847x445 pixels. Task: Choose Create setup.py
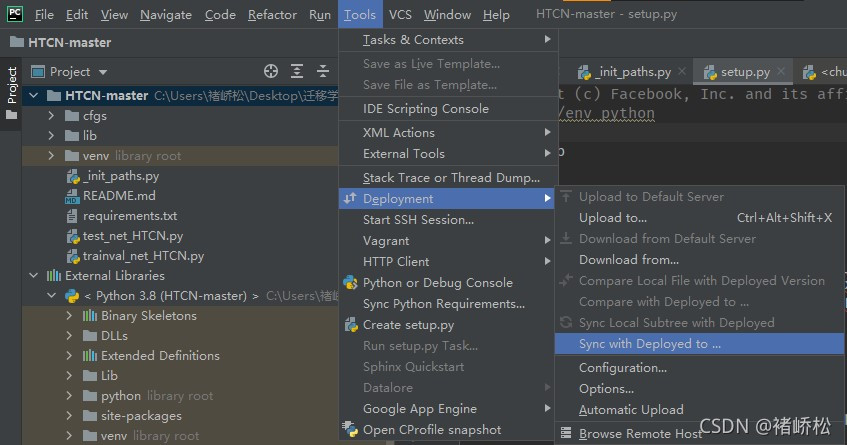(x=448, y=325)
